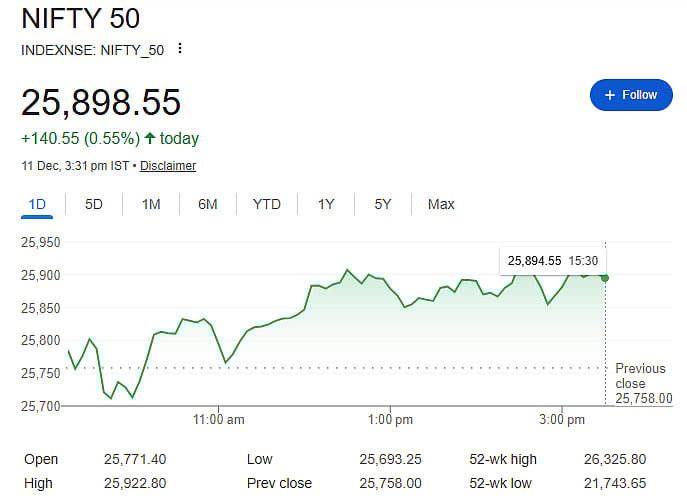Image resolution: width=687 pixels, height=502 pixels.
Task: Open the three-dot more options menu
Action: click(179, 48)
